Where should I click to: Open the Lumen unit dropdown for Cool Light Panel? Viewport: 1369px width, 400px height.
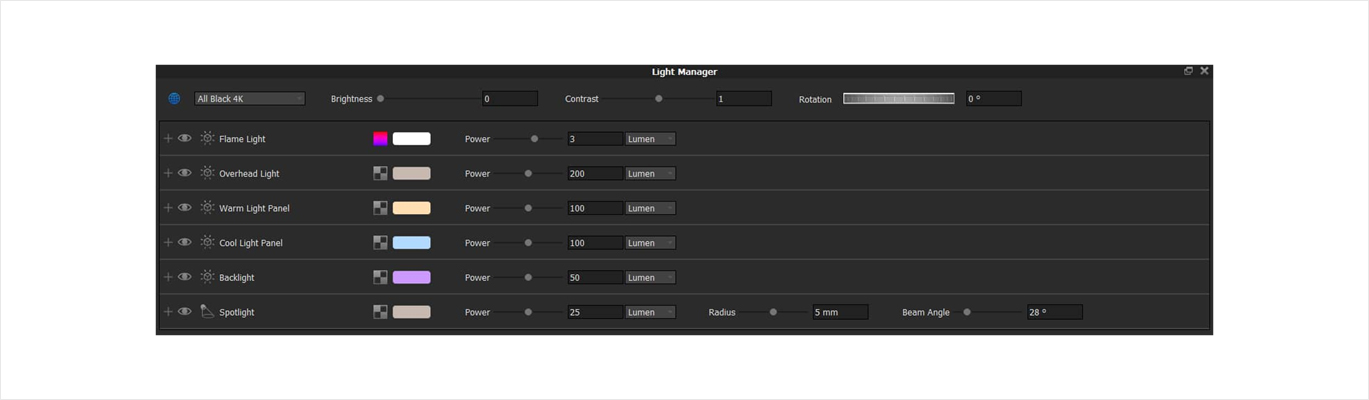pyautogui.click(x=650, y=242)
